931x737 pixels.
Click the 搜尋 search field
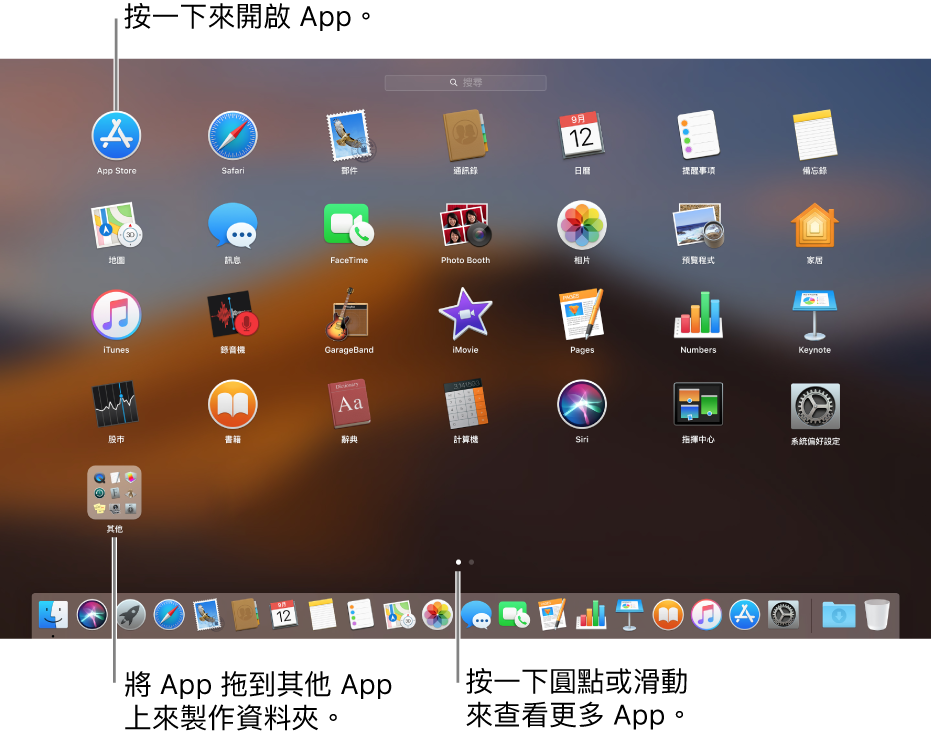466,83
